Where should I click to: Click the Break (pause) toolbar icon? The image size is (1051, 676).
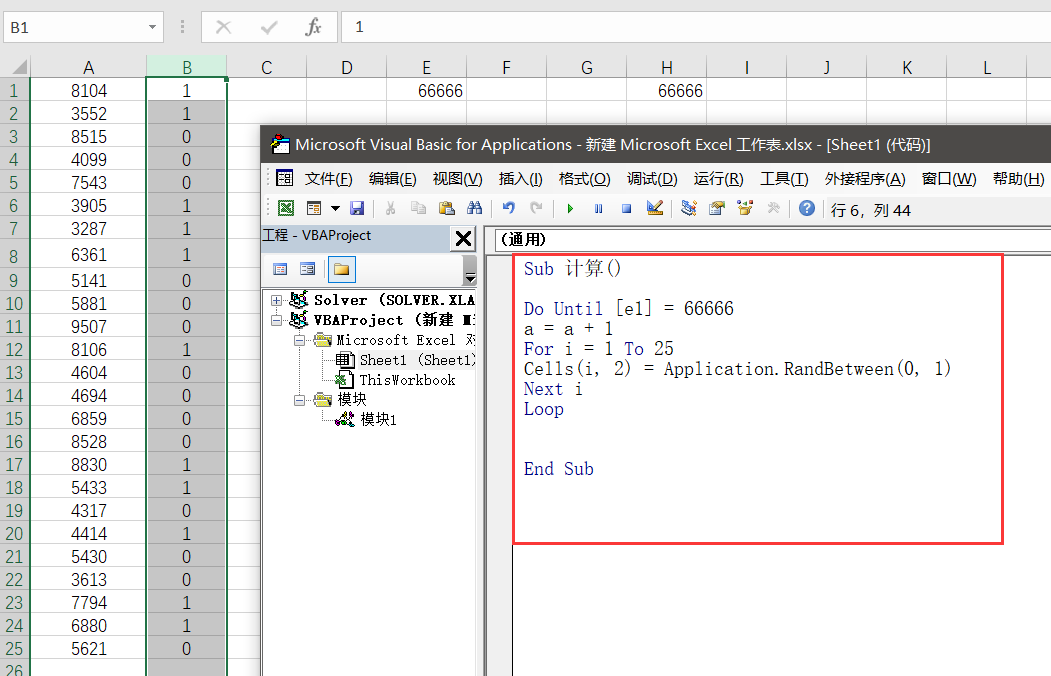598,209
